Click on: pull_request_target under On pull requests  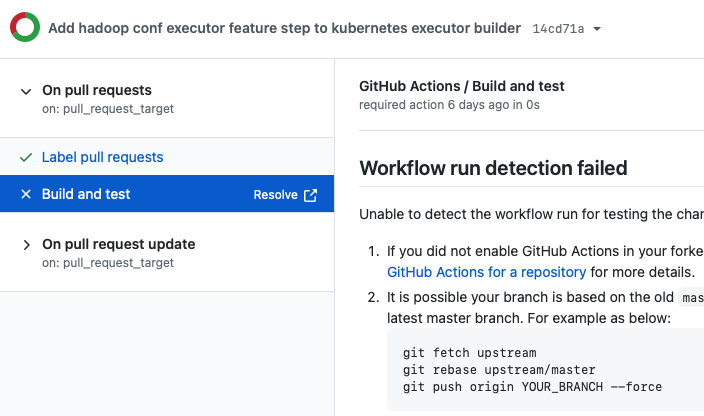click(108, 109)
